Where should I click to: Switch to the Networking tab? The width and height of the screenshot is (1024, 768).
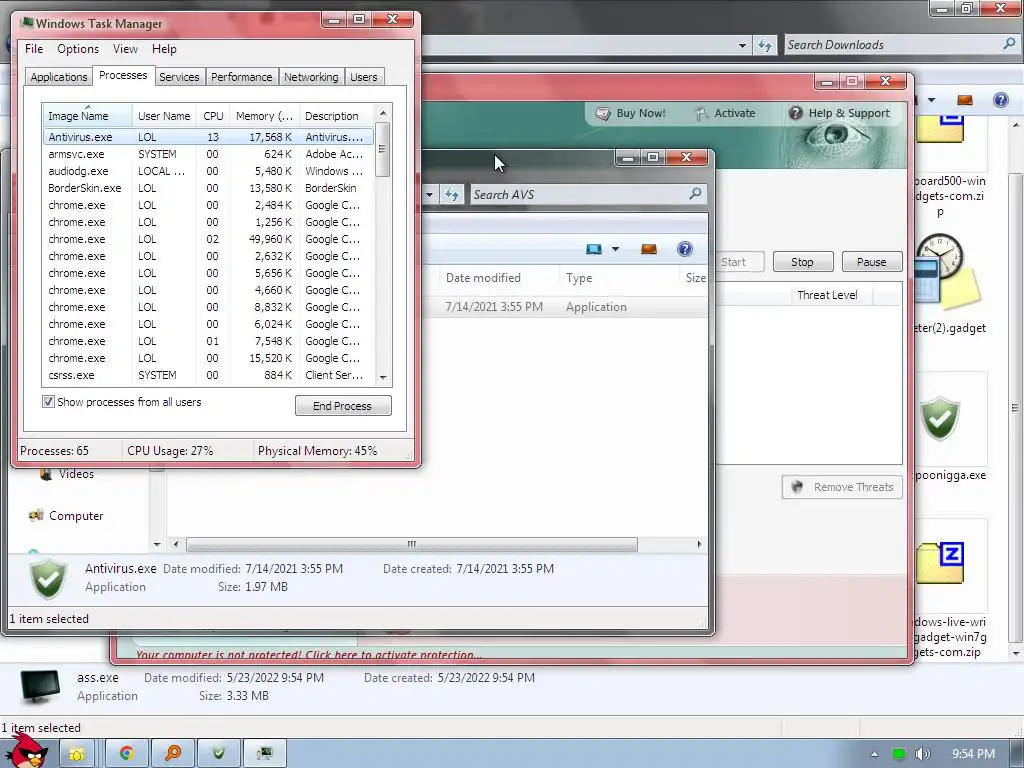(x=311, y=77)
